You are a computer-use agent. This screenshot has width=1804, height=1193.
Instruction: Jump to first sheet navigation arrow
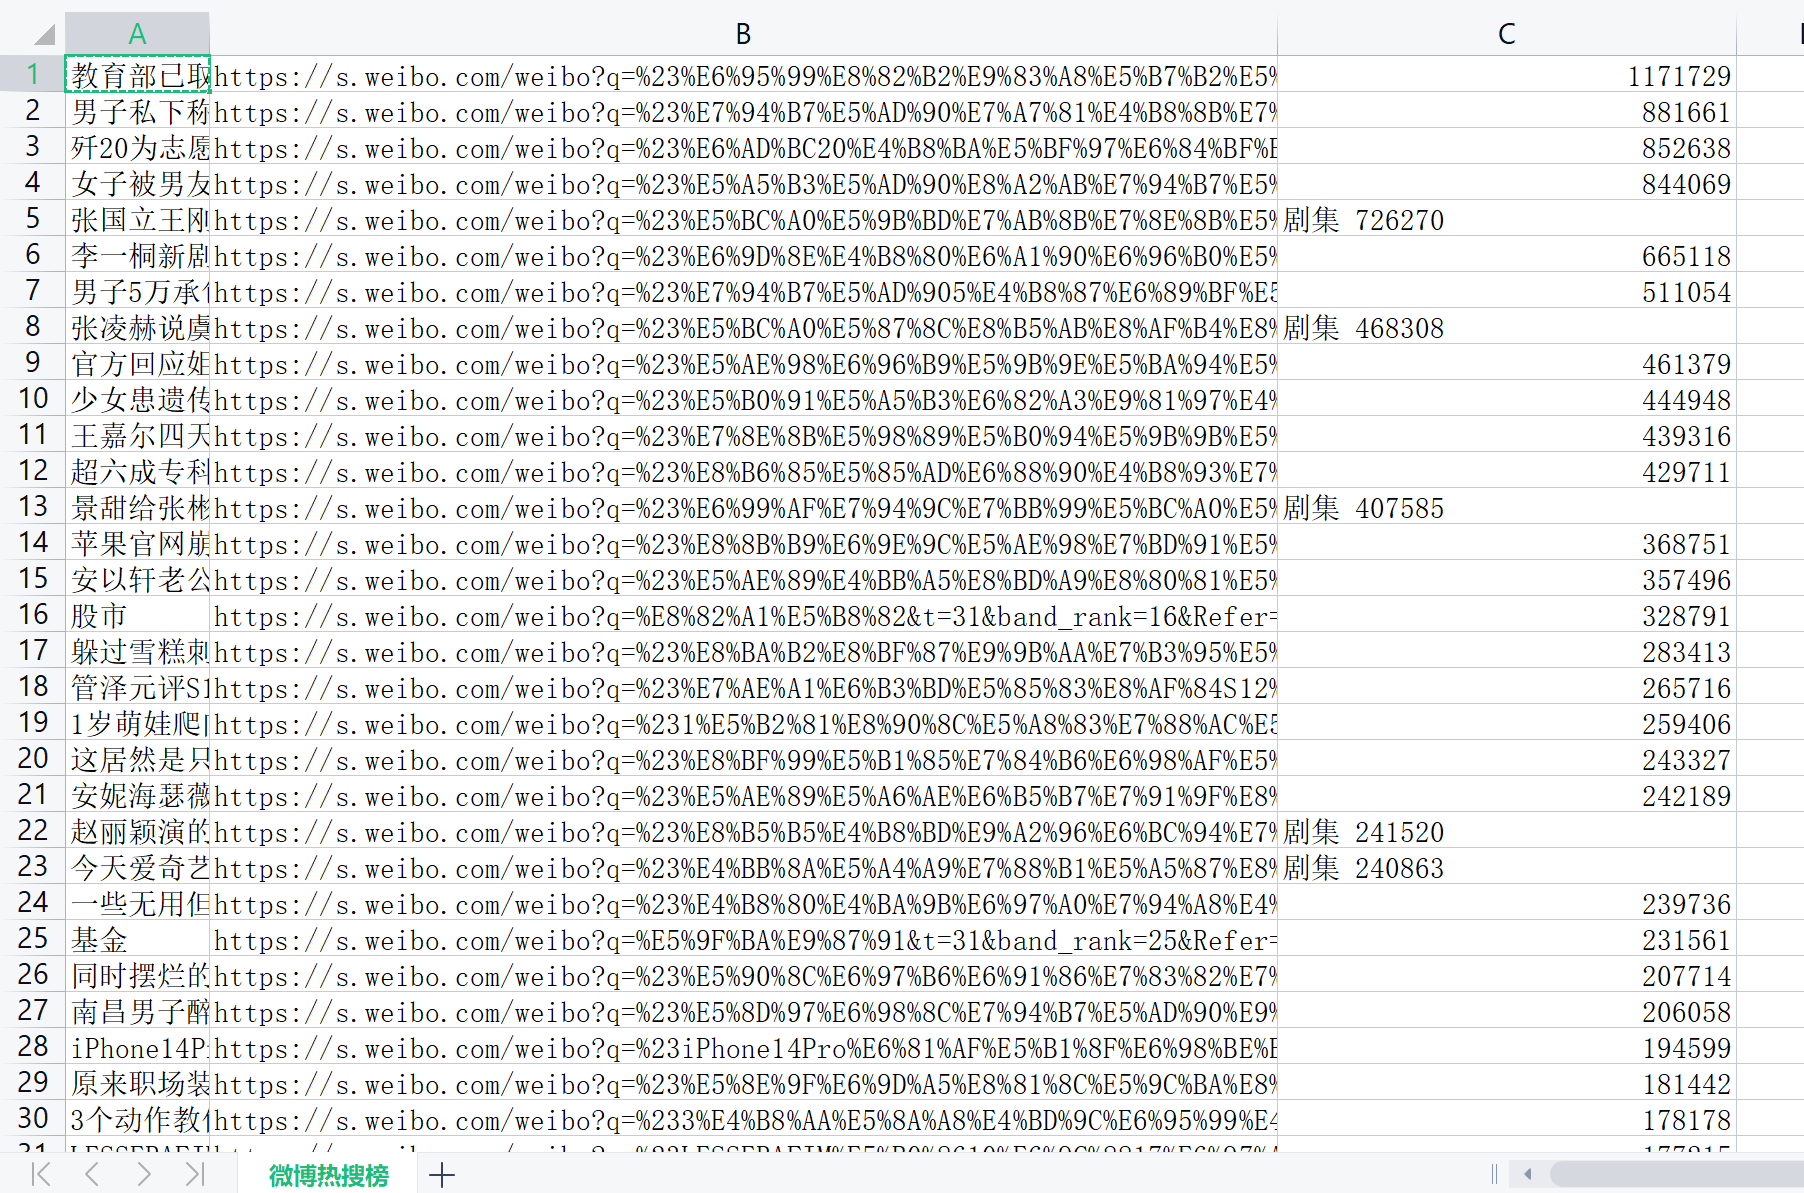click(41, 1174)
